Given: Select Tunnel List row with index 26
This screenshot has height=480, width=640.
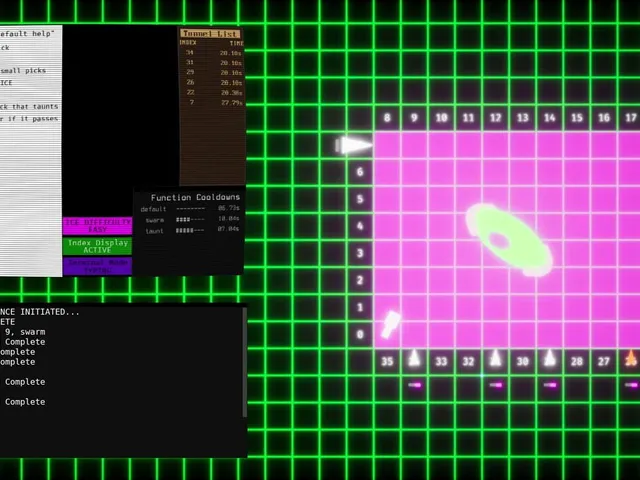Looking at the screenshot, I should (213, 82).
